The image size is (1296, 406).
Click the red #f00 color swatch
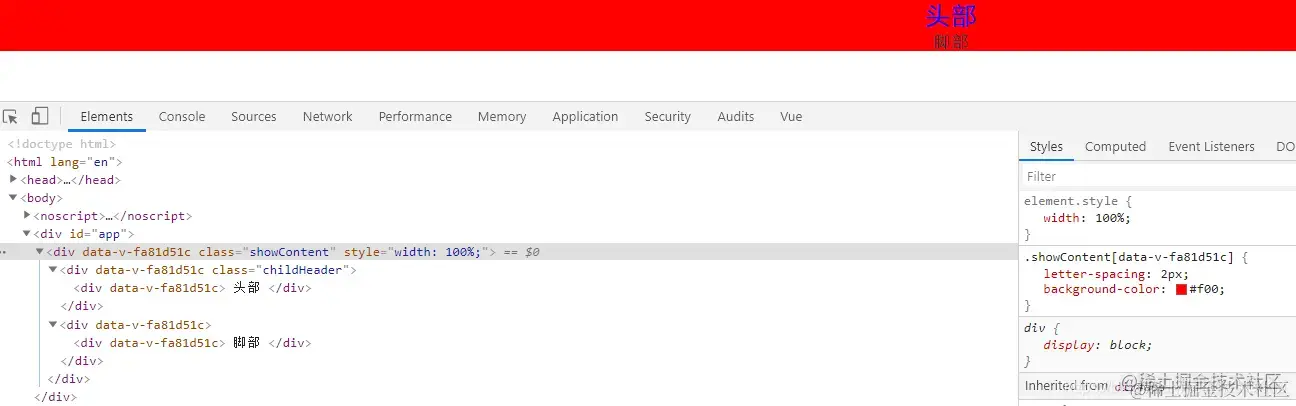pyautogui.click(x=1181, y=290)
